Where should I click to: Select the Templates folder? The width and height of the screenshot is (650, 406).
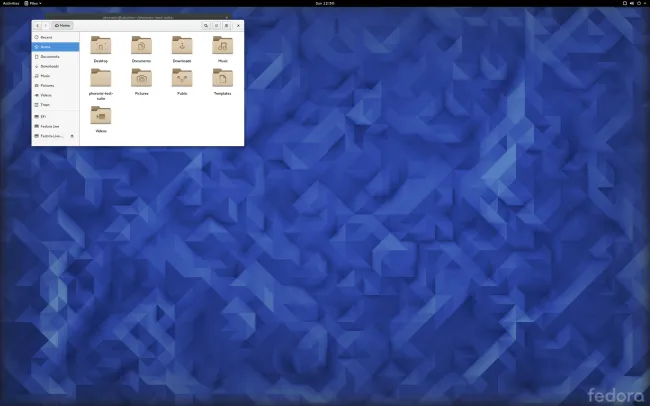[221, 79]
